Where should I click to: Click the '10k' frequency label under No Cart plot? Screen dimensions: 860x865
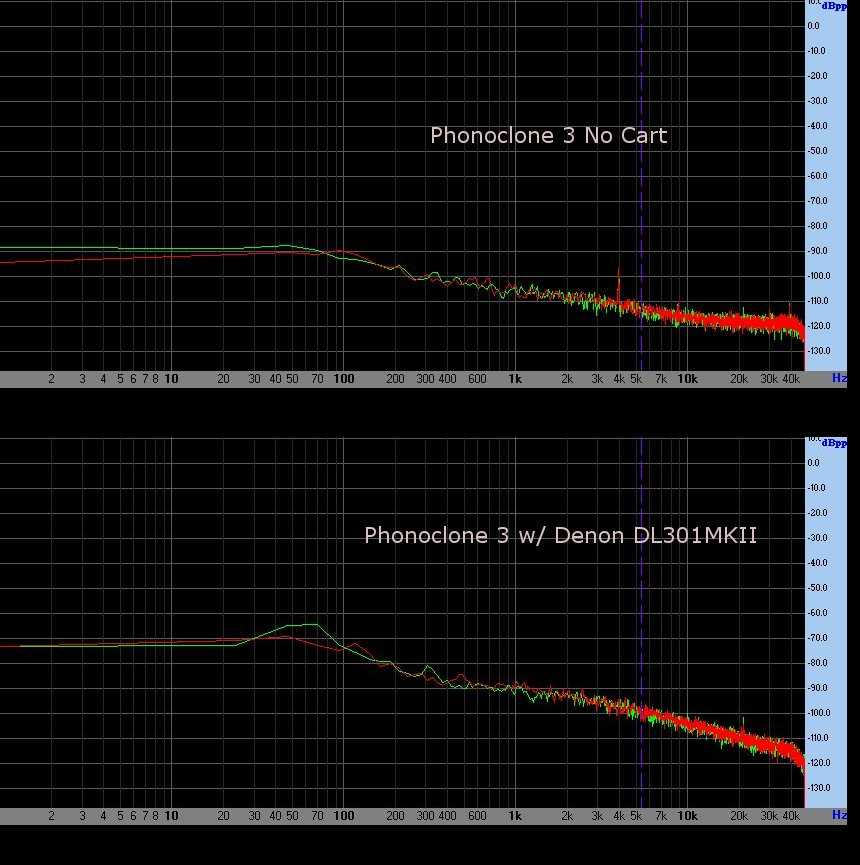tap(687, 379)
